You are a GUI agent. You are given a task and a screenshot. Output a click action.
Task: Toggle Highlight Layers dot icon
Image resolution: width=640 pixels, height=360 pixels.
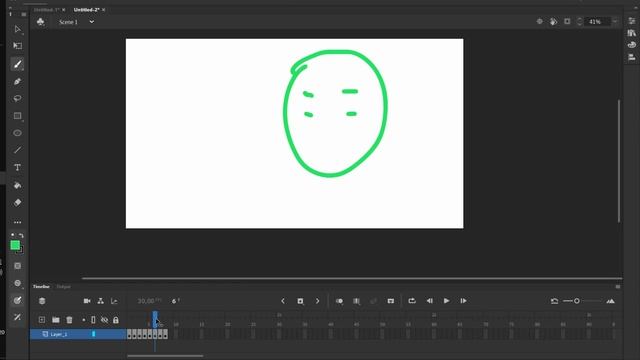(84, 320)
